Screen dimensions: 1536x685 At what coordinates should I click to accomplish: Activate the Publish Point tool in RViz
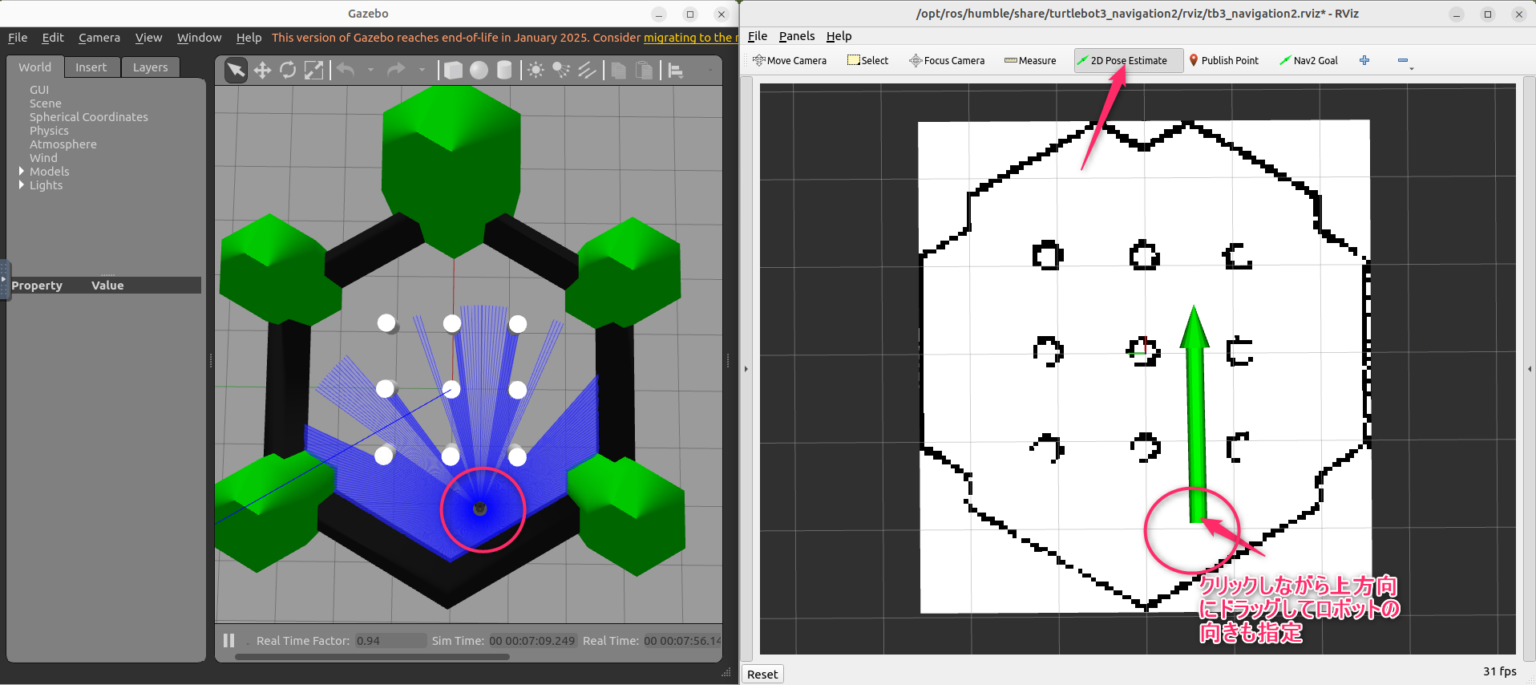point(1223,60)
